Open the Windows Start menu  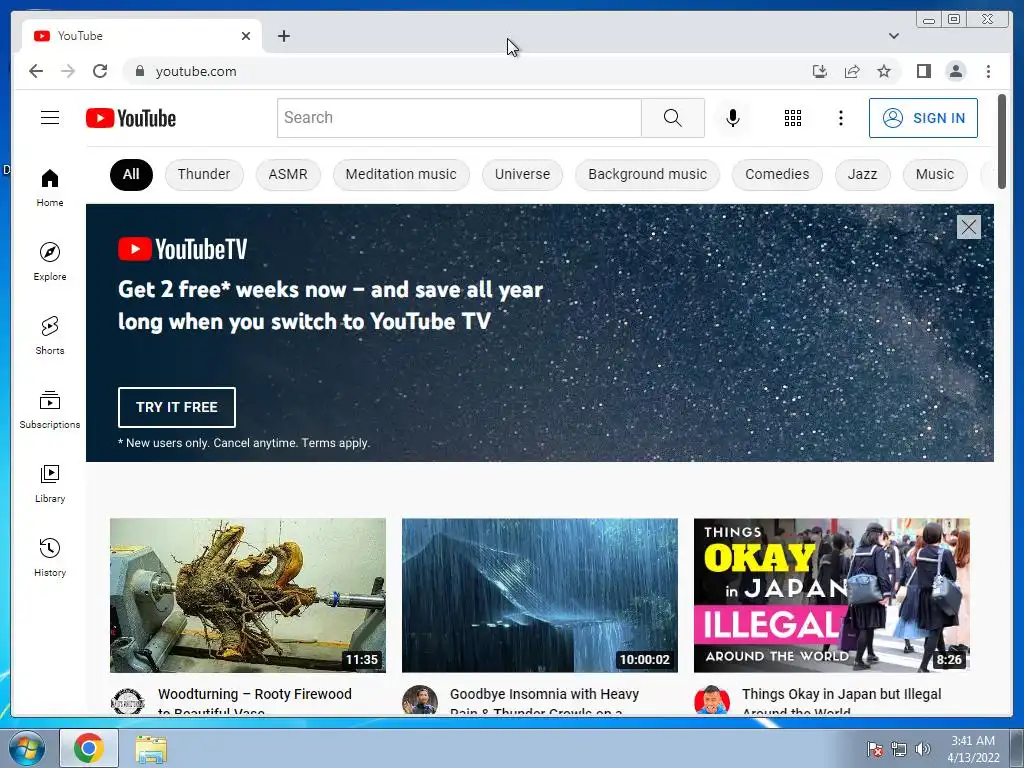pos(27,748)
